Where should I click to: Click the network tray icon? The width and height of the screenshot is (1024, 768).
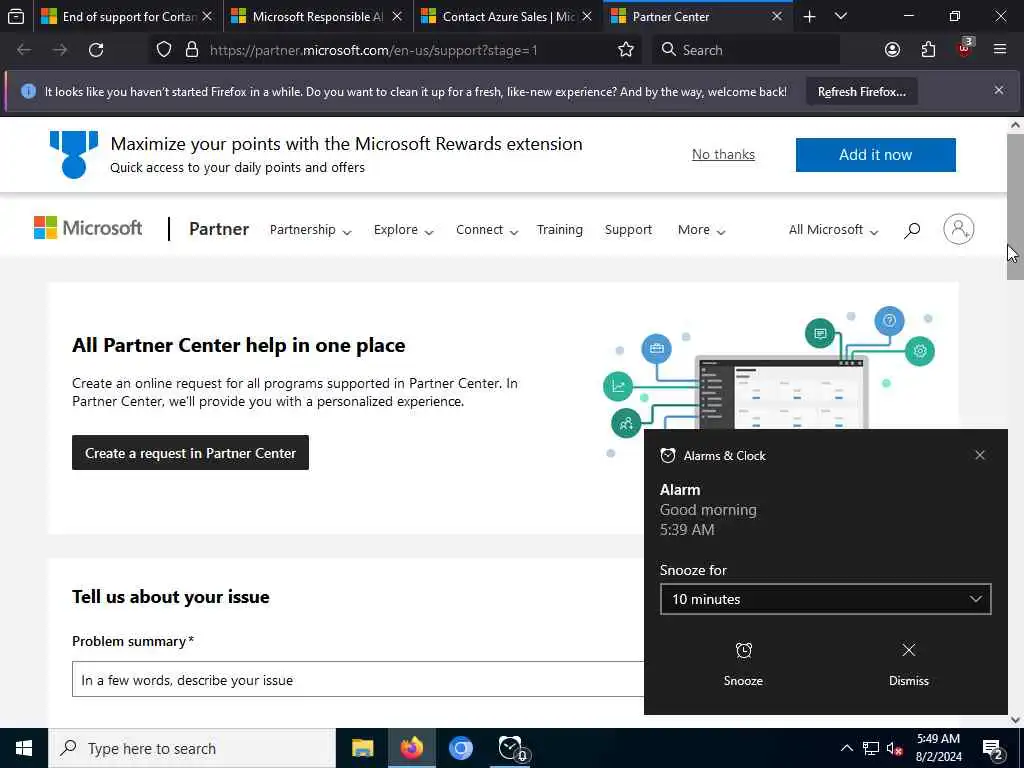[871, 748]
